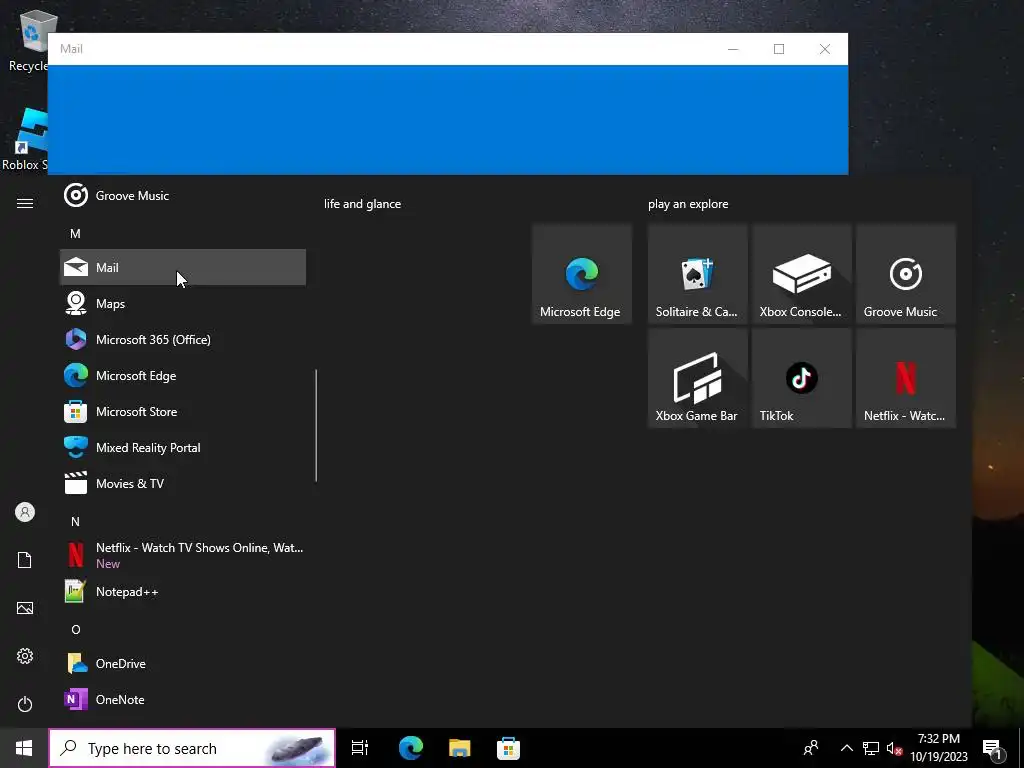Click the app list scrollbar
The width and height of the screenshot is (1024, 768).
[316, 425]
